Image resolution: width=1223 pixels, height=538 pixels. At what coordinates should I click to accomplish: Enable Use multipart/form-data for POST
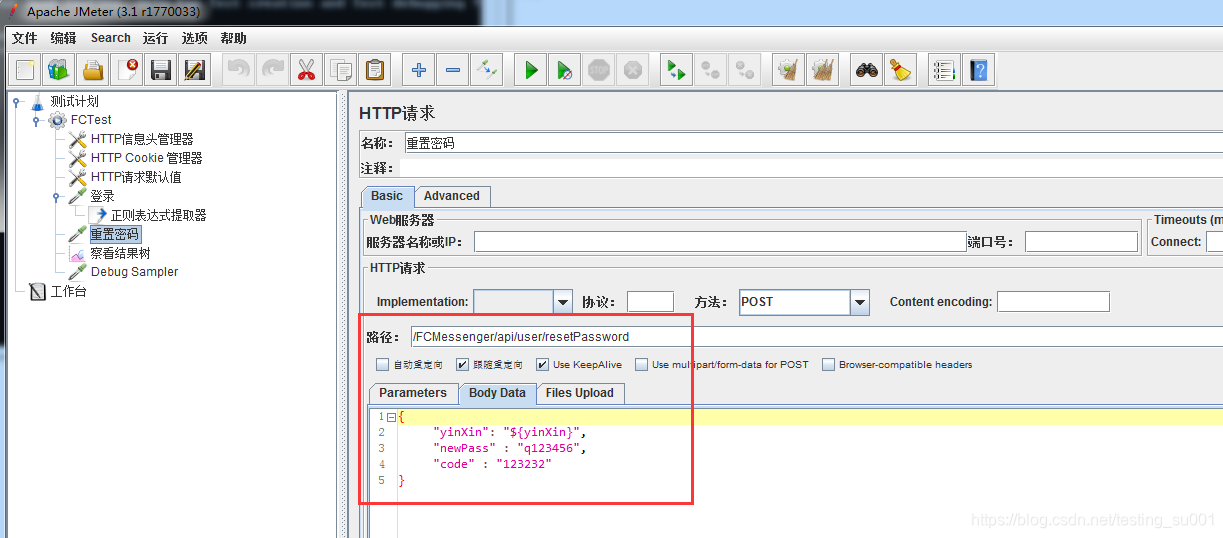click(x=642, y=365)
